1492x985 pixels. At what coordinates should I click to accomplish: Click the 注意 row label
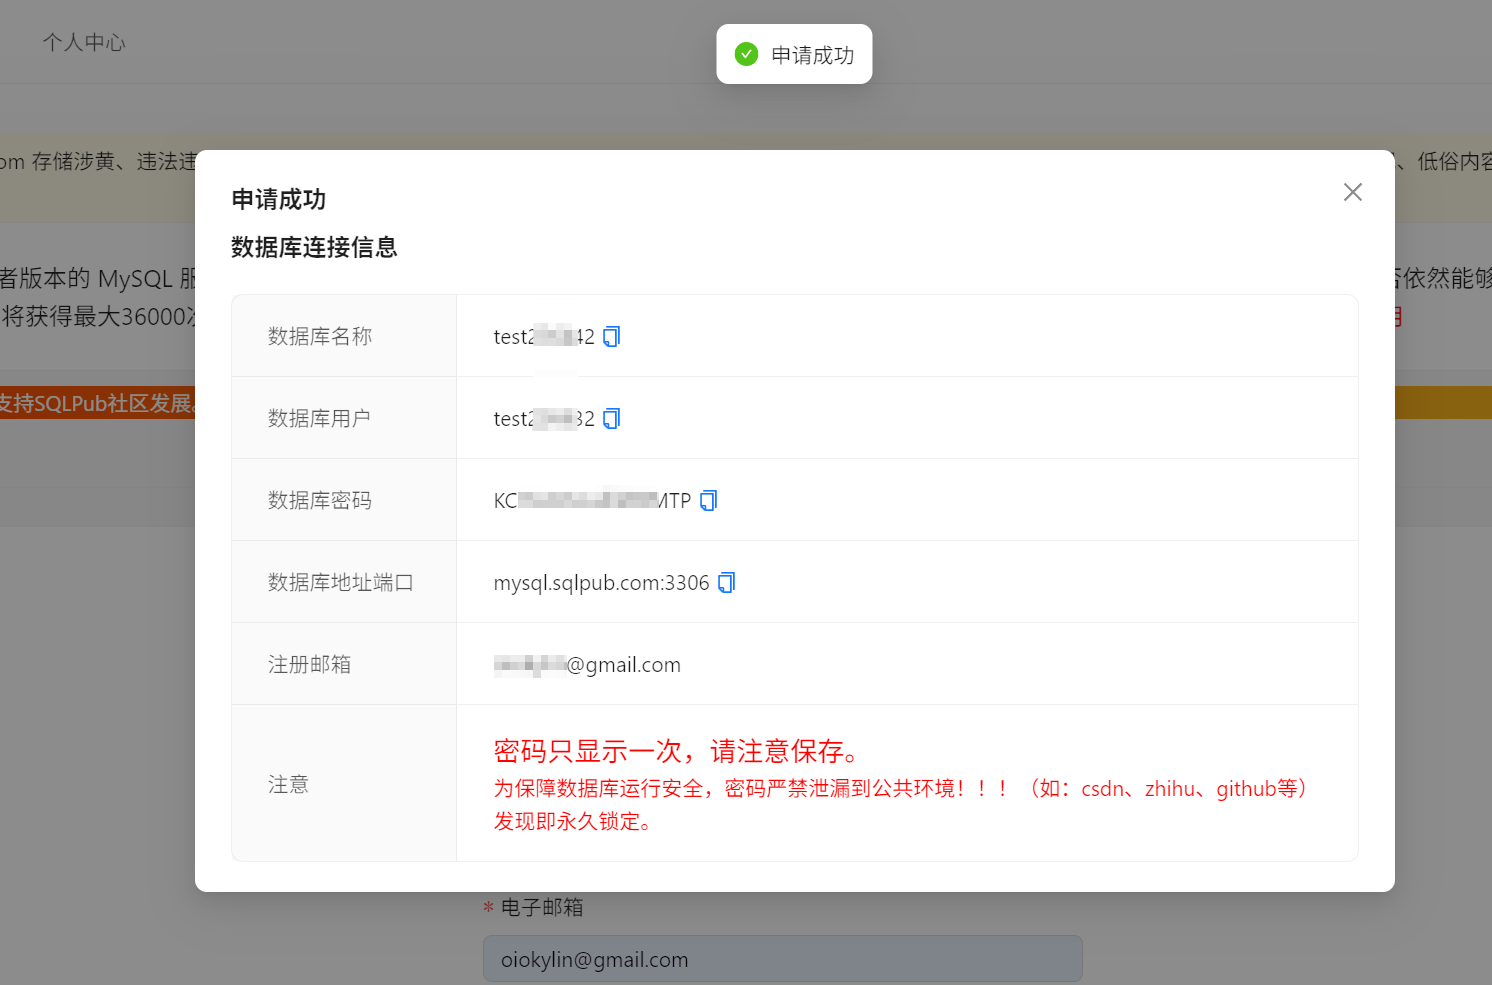[288, 785]
